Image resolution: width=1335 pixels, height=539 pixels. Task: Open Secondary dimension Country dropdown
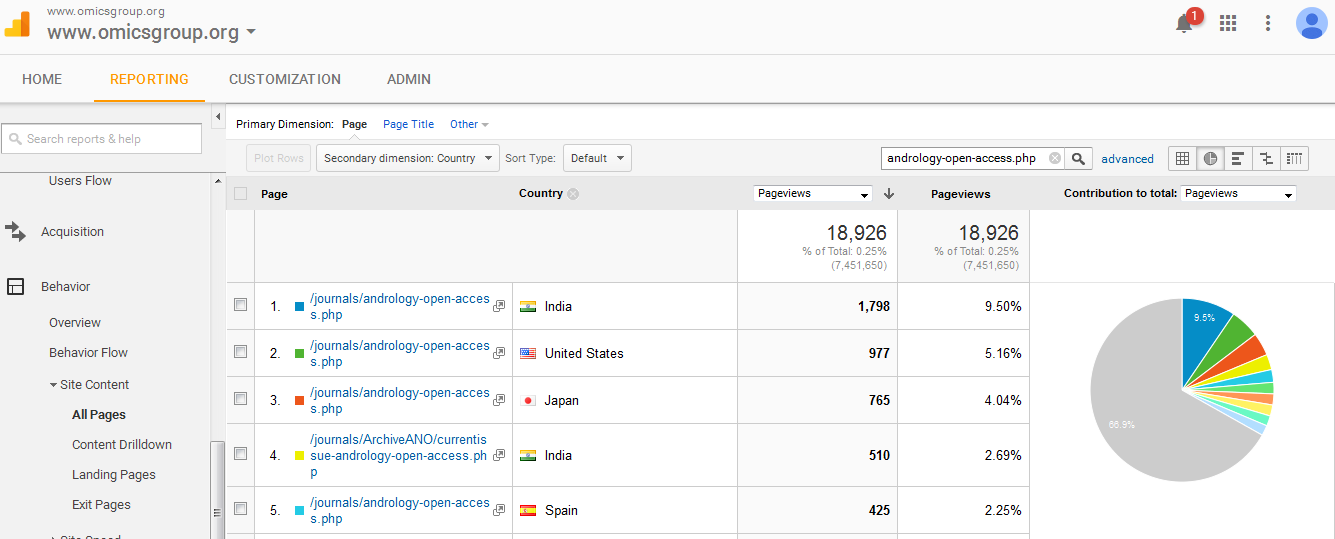pyautogui.click(x=407, y=158)
